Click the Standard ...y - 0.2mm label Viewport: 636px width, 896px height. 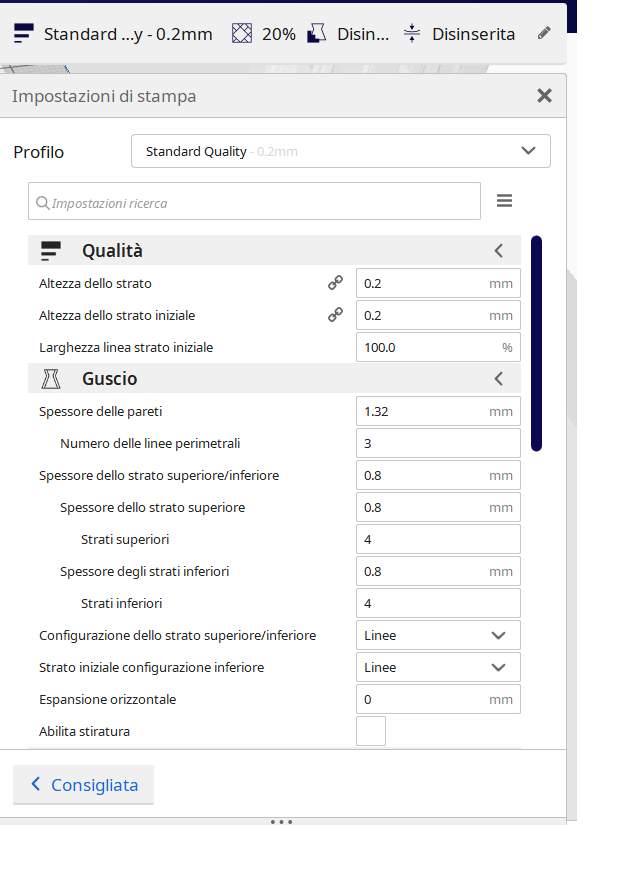[128, 34]
